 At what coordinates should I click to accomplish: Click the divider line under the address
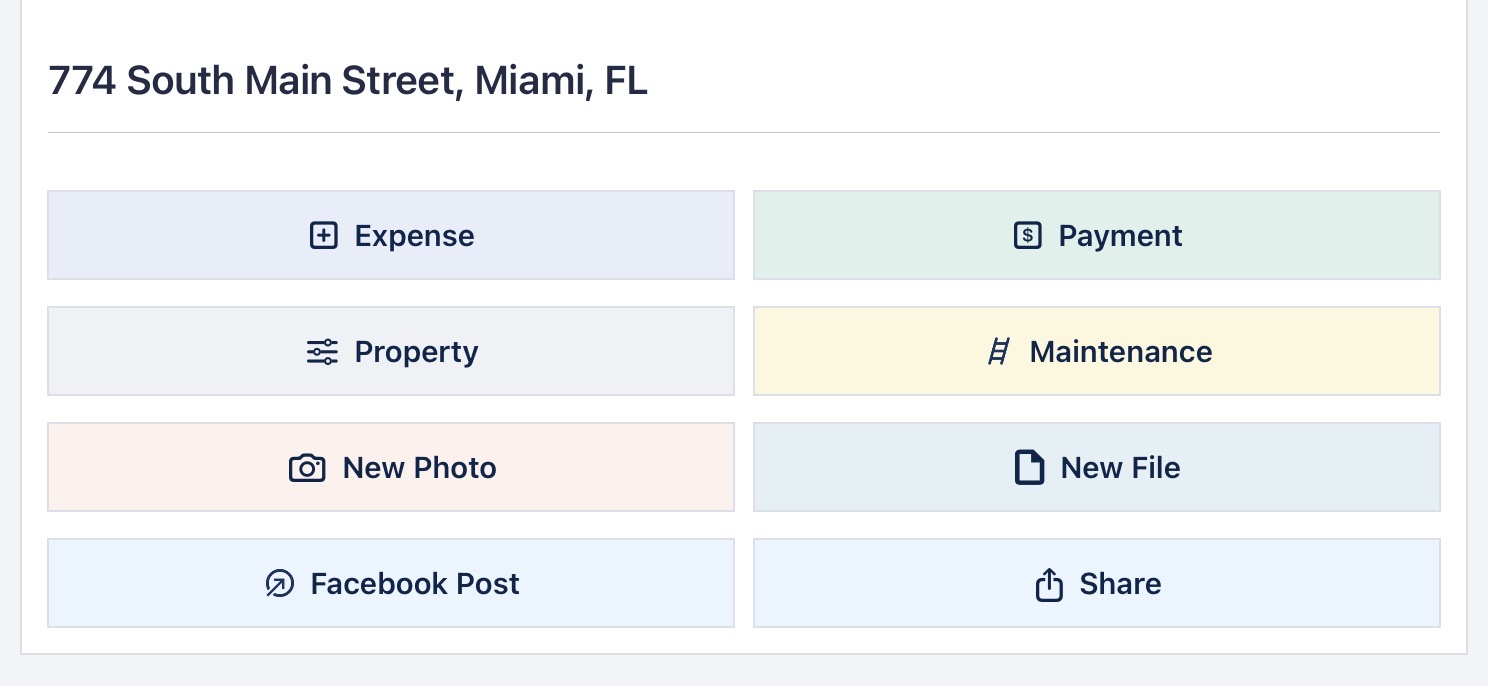[743, 132]
